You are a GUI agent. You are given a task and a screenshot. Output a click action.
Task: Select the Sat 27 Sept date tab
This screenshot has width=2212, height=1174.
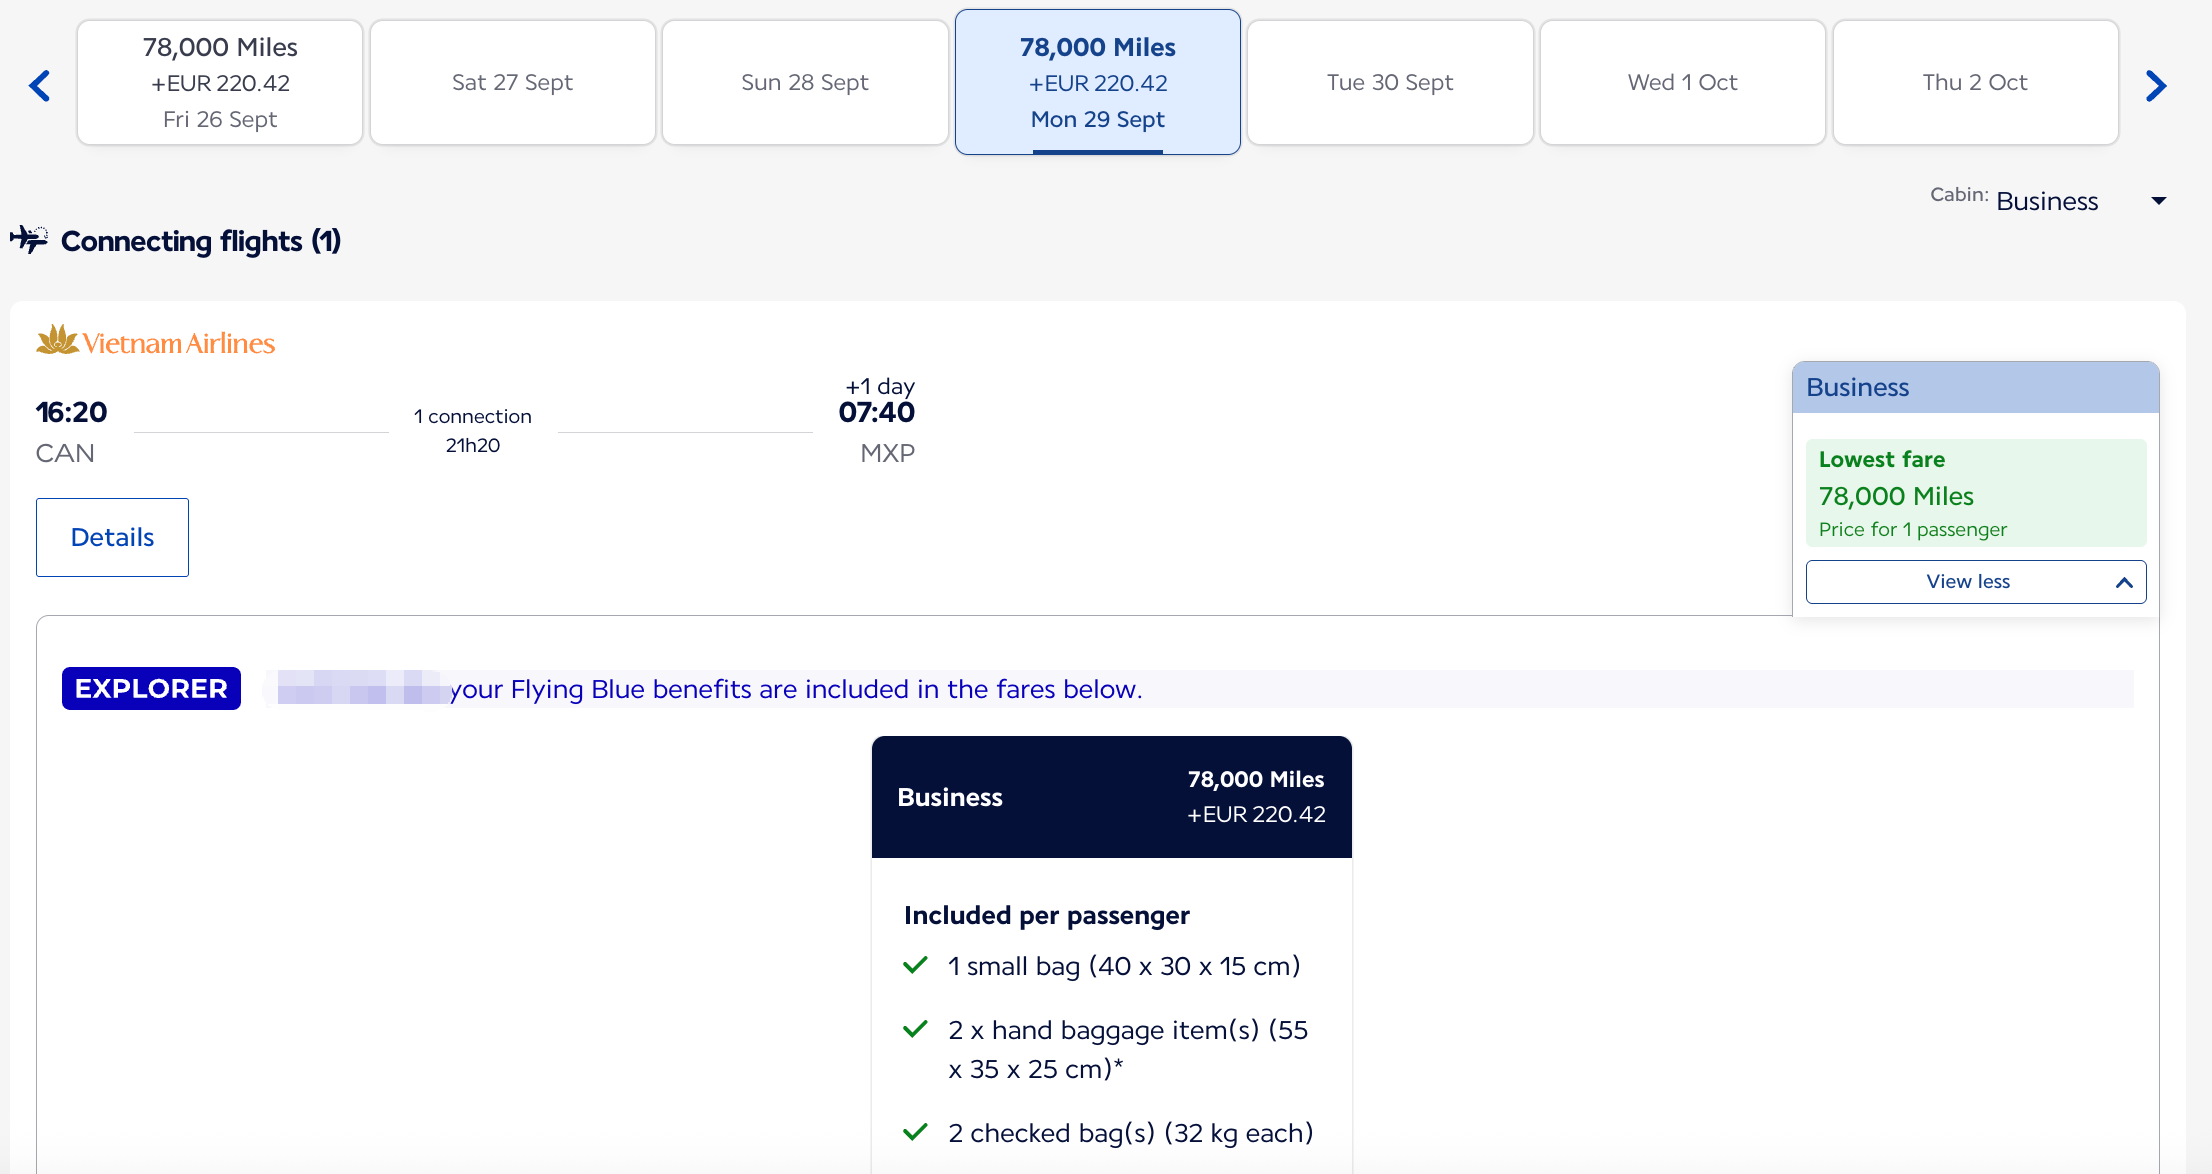click(x=512, y=83)
